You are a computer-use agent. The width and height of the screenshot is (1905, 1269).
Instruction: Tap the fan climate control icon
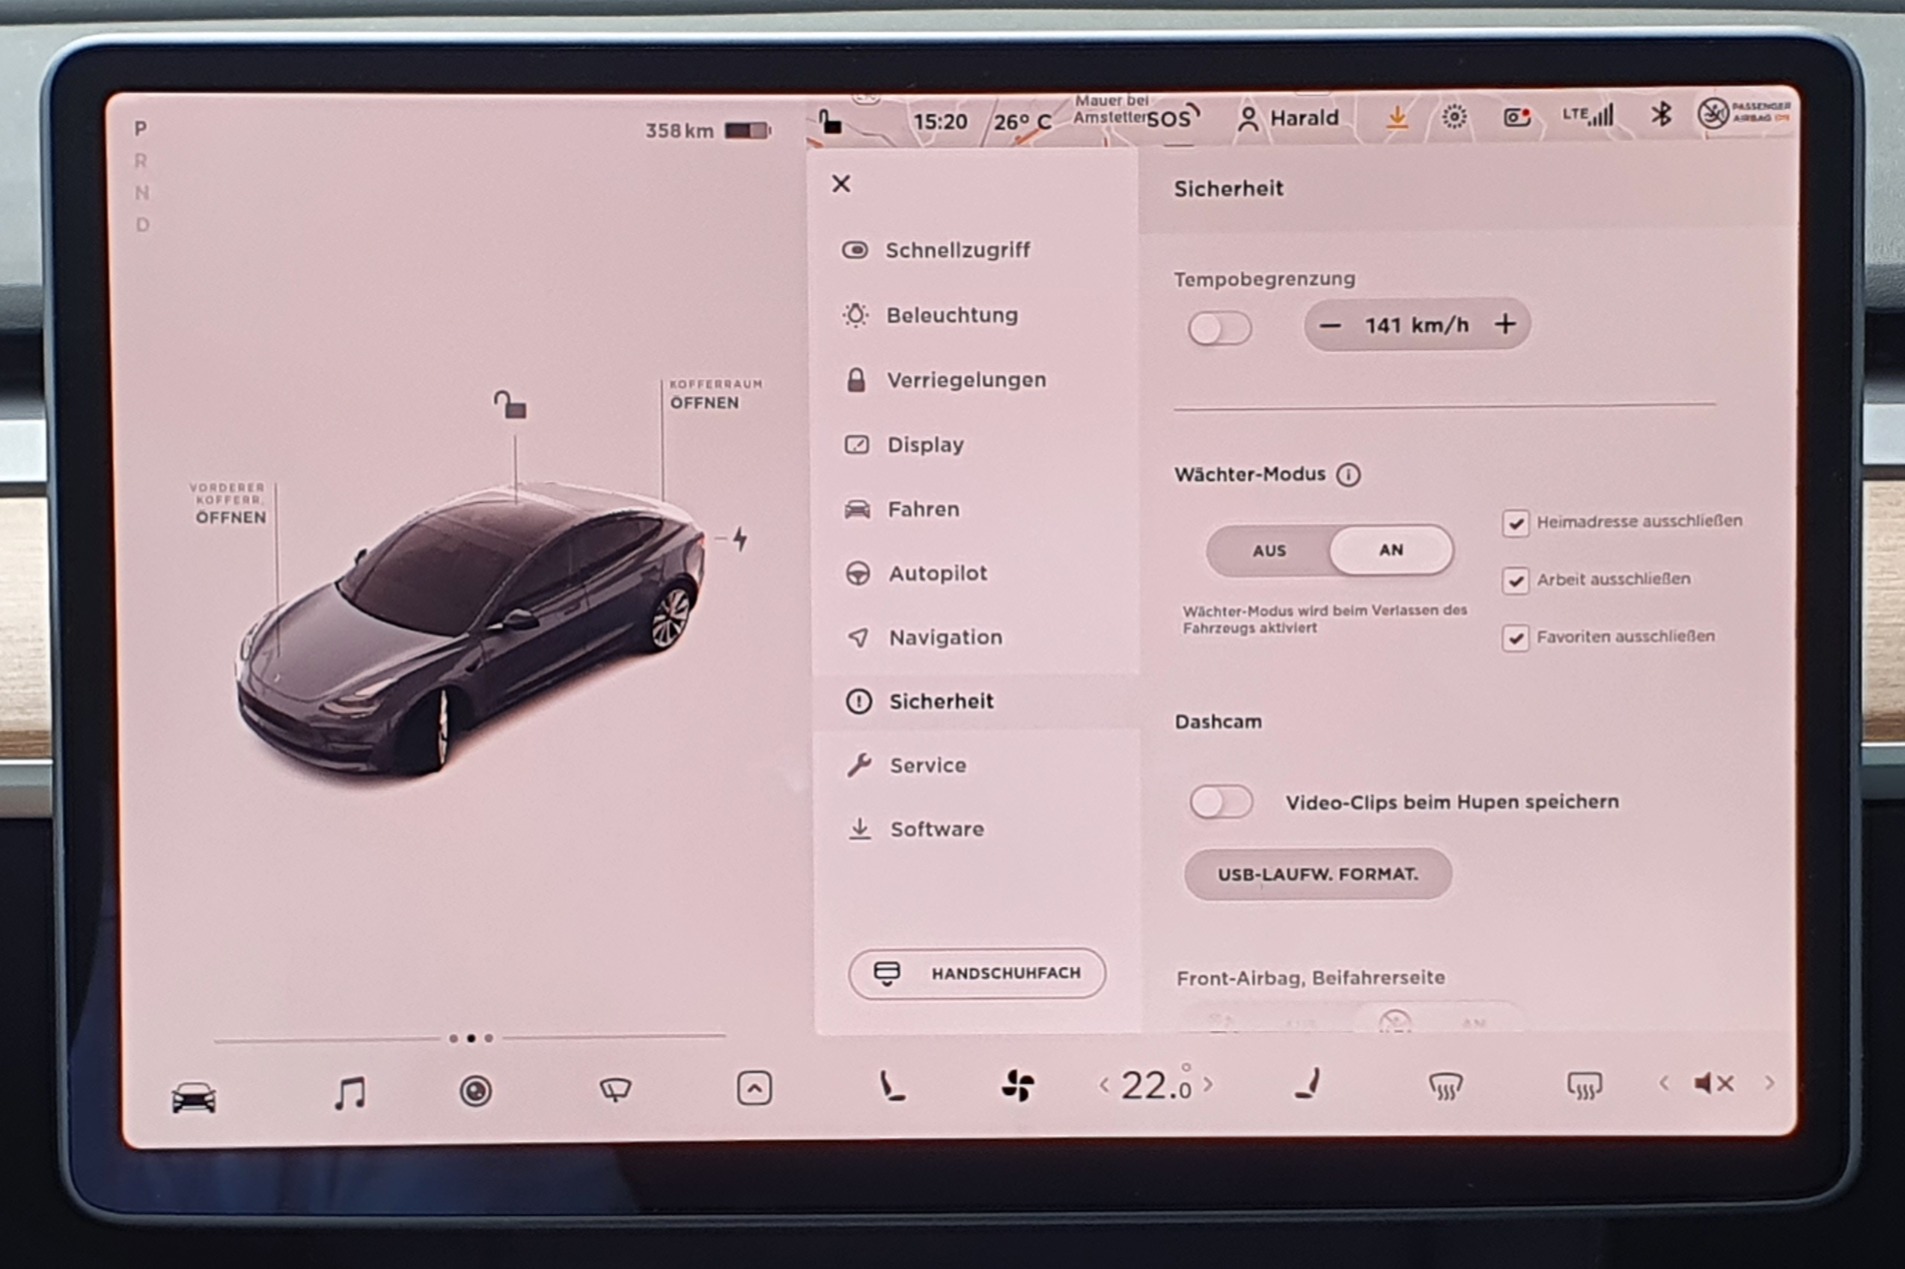pos(1017,1086)
